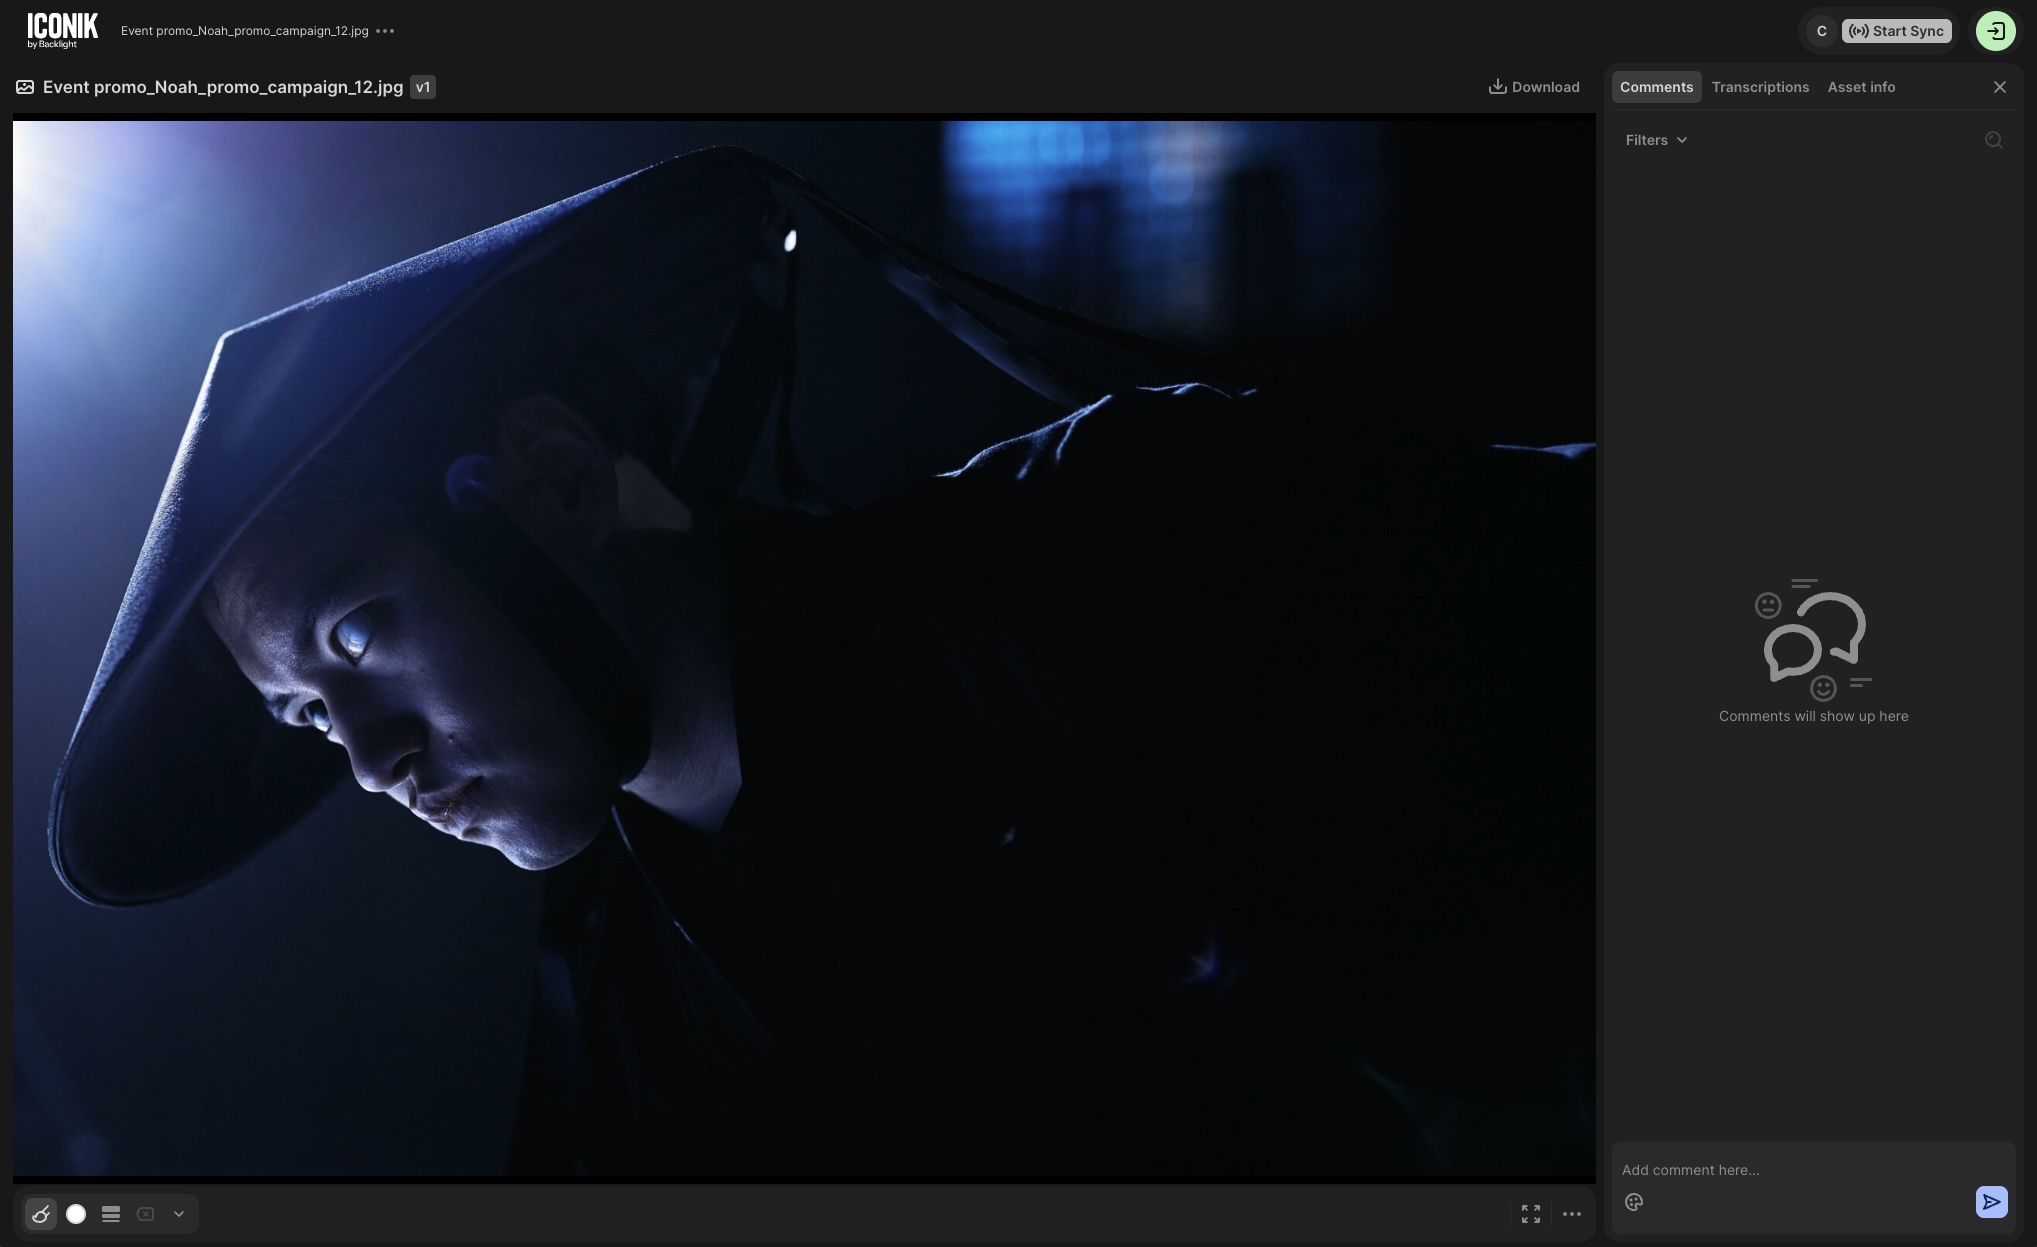Switch to the Transcriptions tab
Image resolution: width=2037 pixels, height=1247 pixels.
point(1759,87)
